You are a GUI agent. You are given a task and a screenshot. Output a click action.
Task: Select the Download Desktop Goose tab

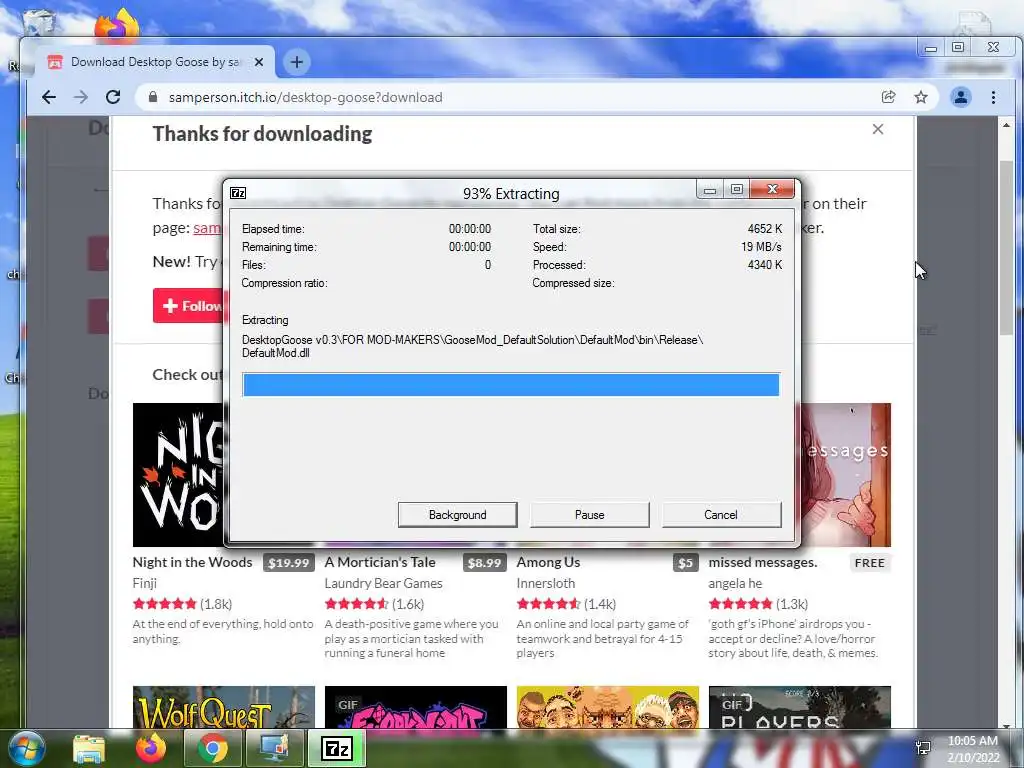point(155,62)
